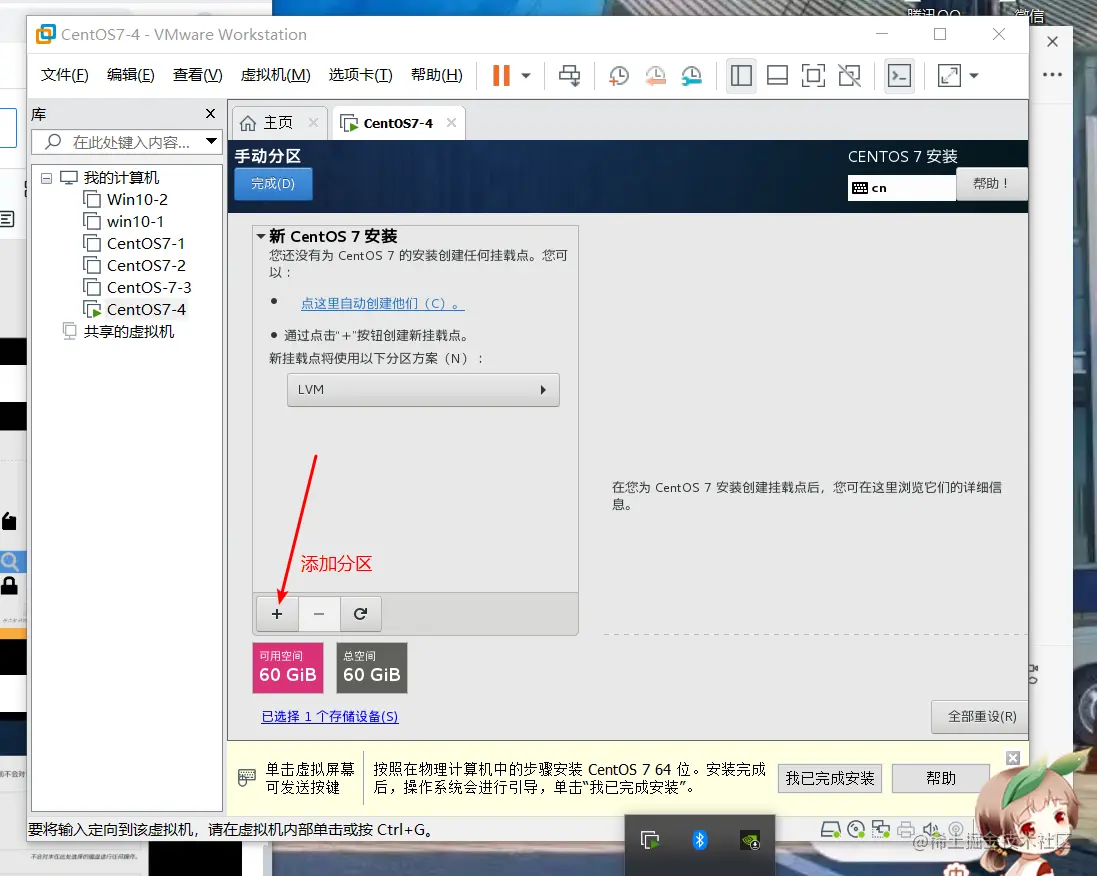This screenshot has width=1097, height=876.
Task: Click the stretch guest display icon
Action: (x=949, y=76)
